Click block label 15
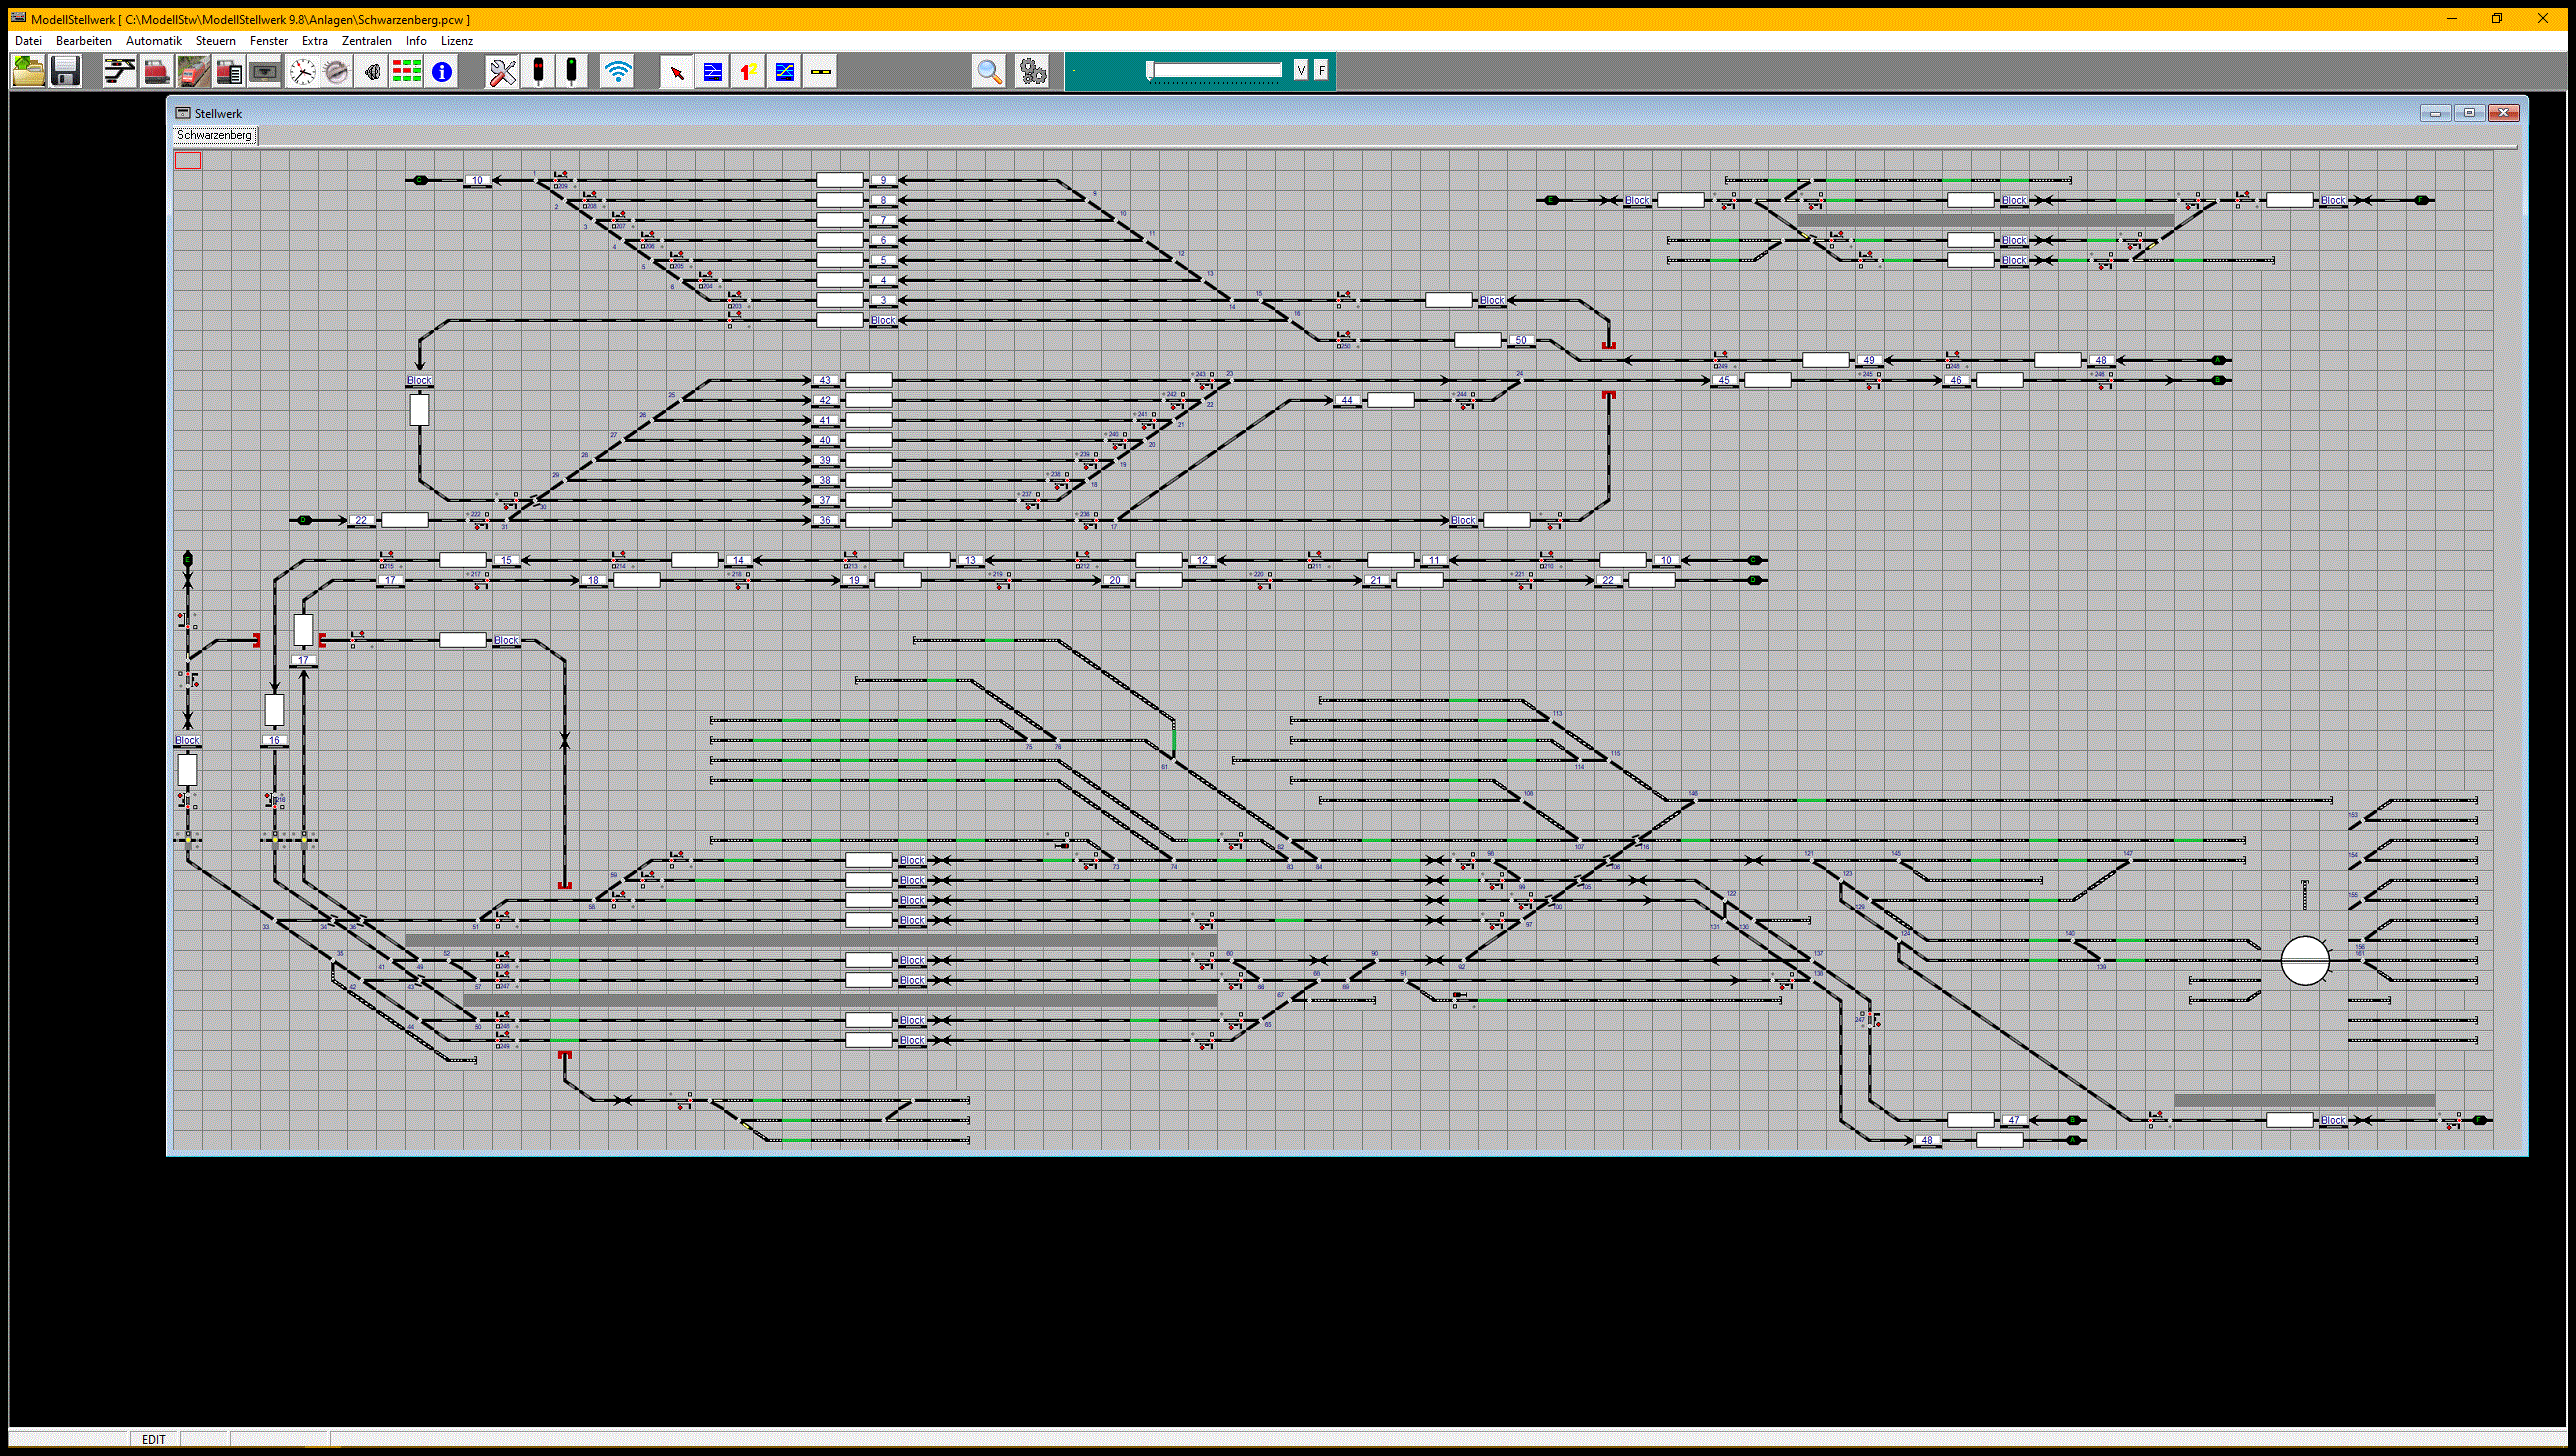Image resolution: width=2576 pixels, height=1456 pixels. click(507, 560)
